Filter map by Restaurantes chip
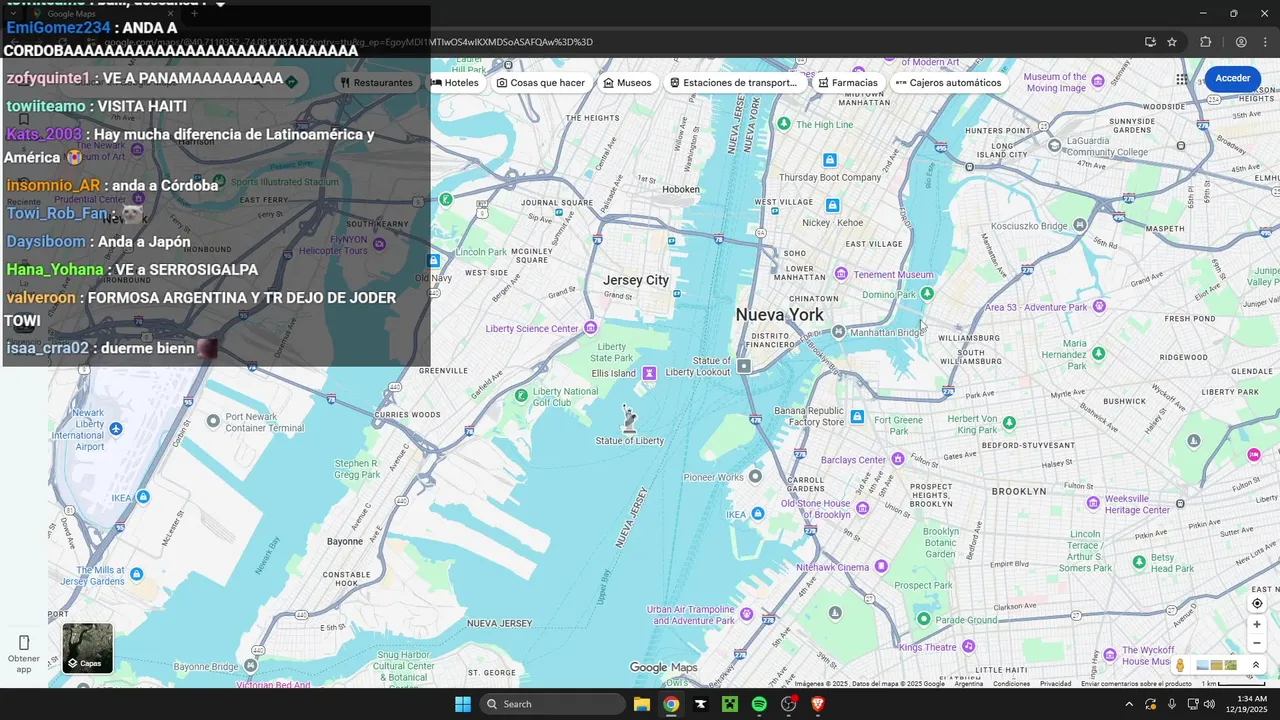The width and height of the screenshot is (1280, 720). pyautogui.click(x=376, y=83)
